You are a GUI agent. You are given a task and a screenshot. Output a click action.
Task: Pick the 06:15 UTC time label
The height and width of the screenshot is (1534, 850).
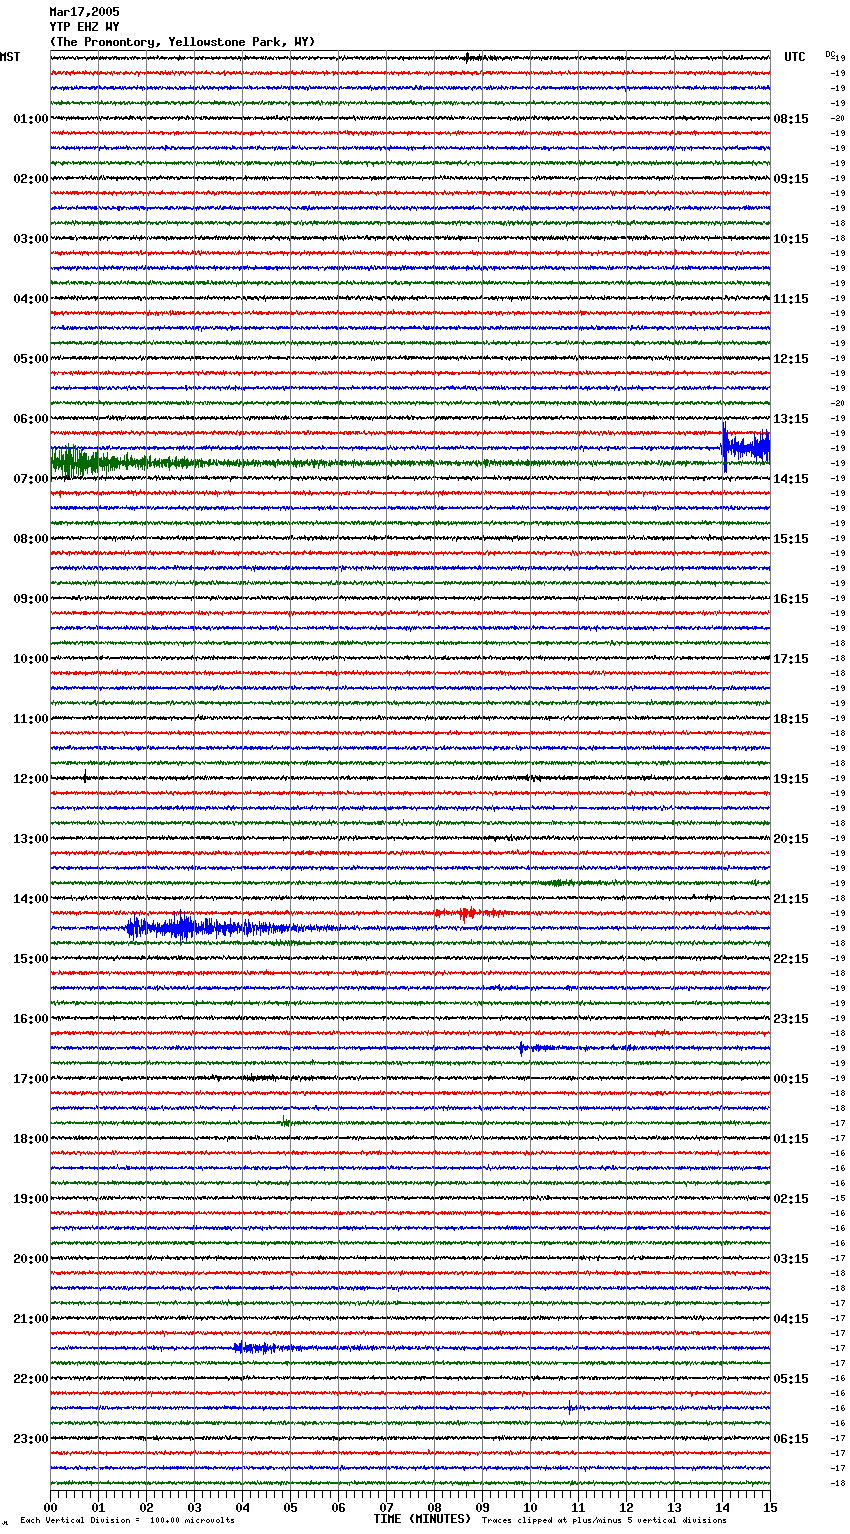[x=791, y=1439]
